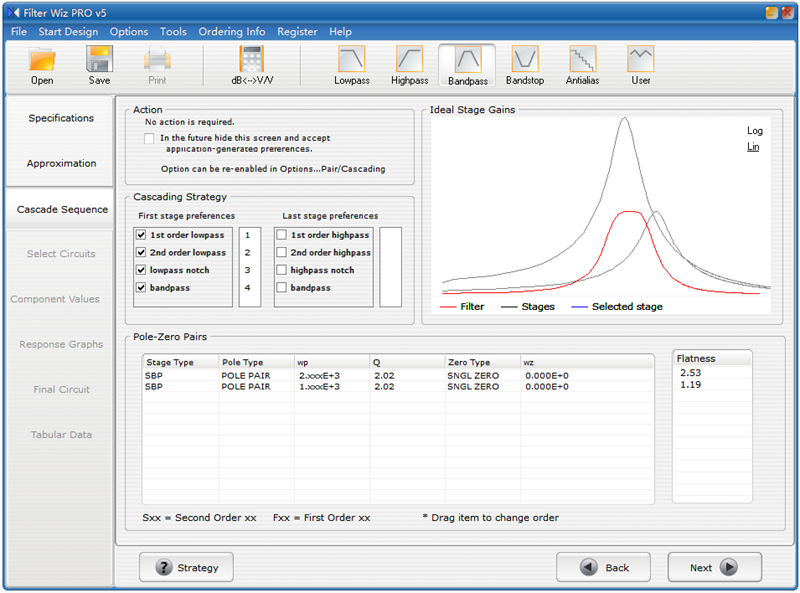Screen dimensions: 800x593
Task: Click the Next button
Action: pos(714,567)
